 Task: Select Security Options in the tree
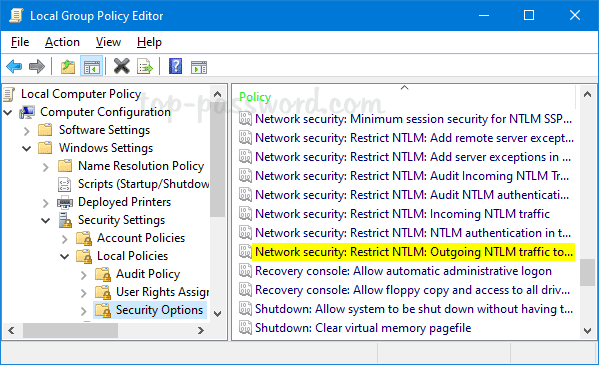point(159,310)
